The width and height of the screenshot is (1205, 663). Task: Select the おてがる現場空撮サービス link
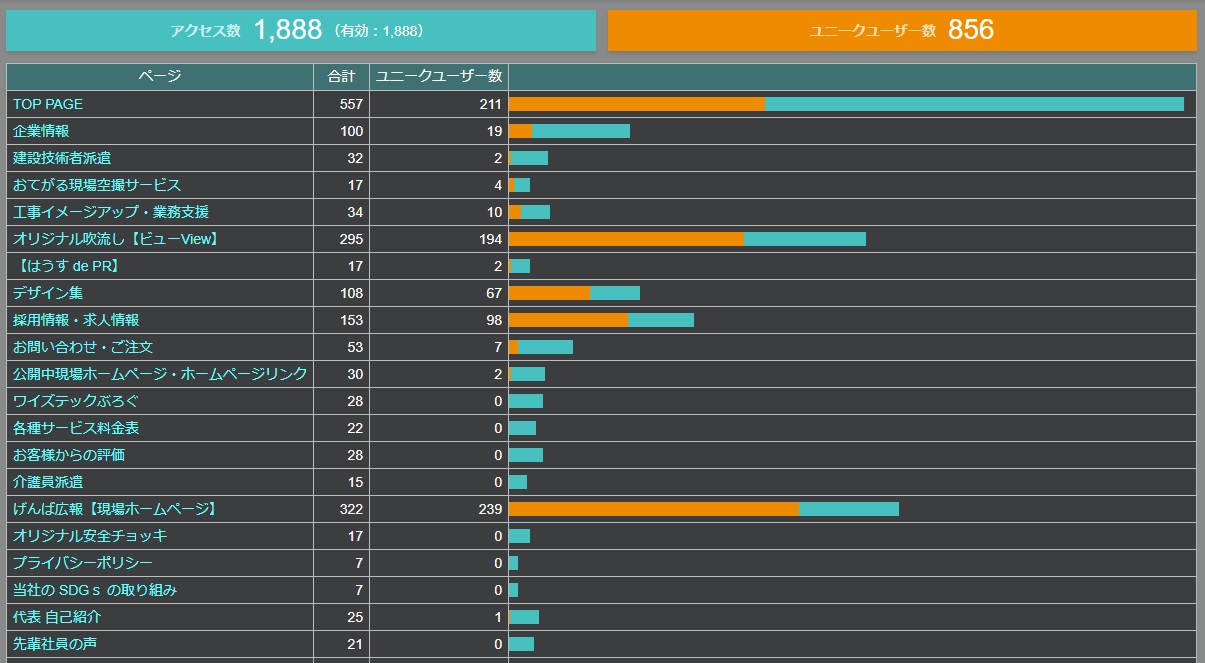pyautogui.click(x=97, y=185)
